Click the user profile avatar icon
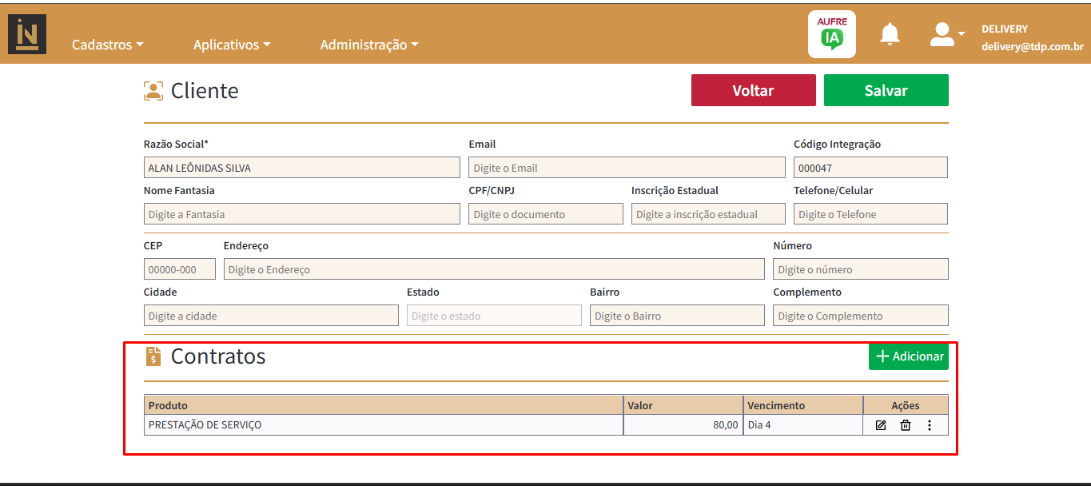 tap(942, 35)
